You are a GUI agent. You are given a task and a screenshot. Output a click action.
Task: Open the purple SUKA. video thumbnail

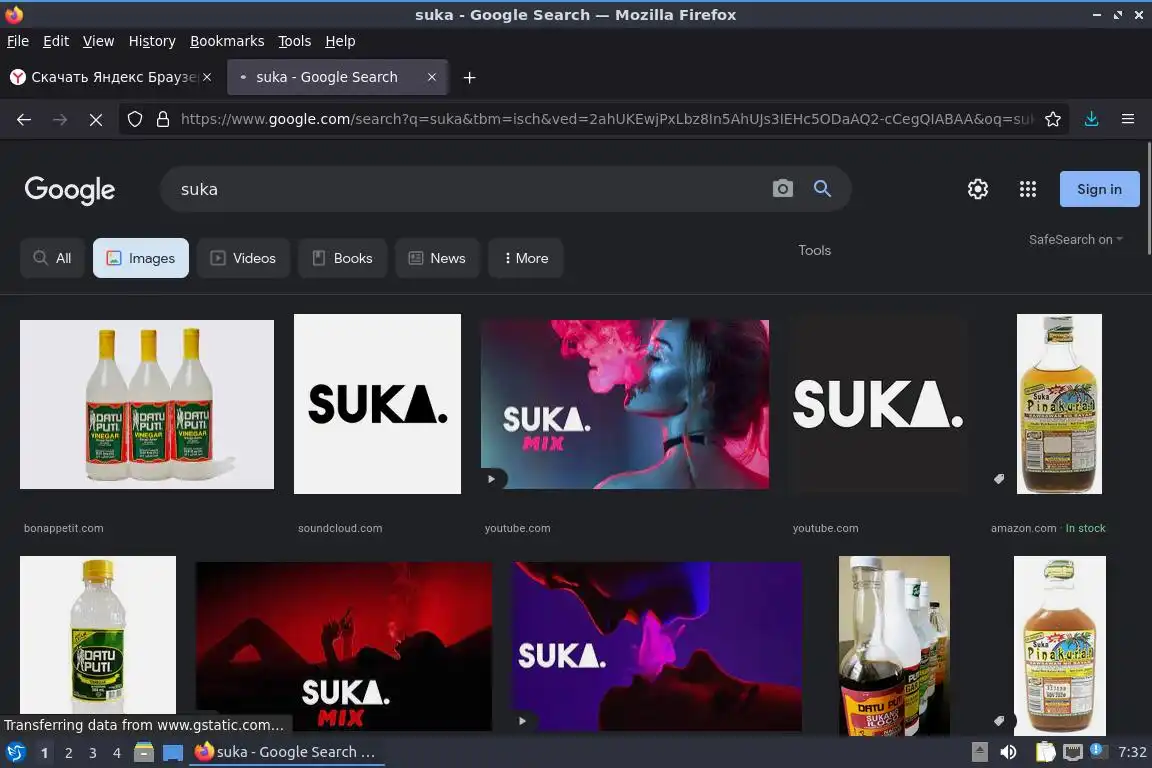pyautogui.click(x=657, y=647)
